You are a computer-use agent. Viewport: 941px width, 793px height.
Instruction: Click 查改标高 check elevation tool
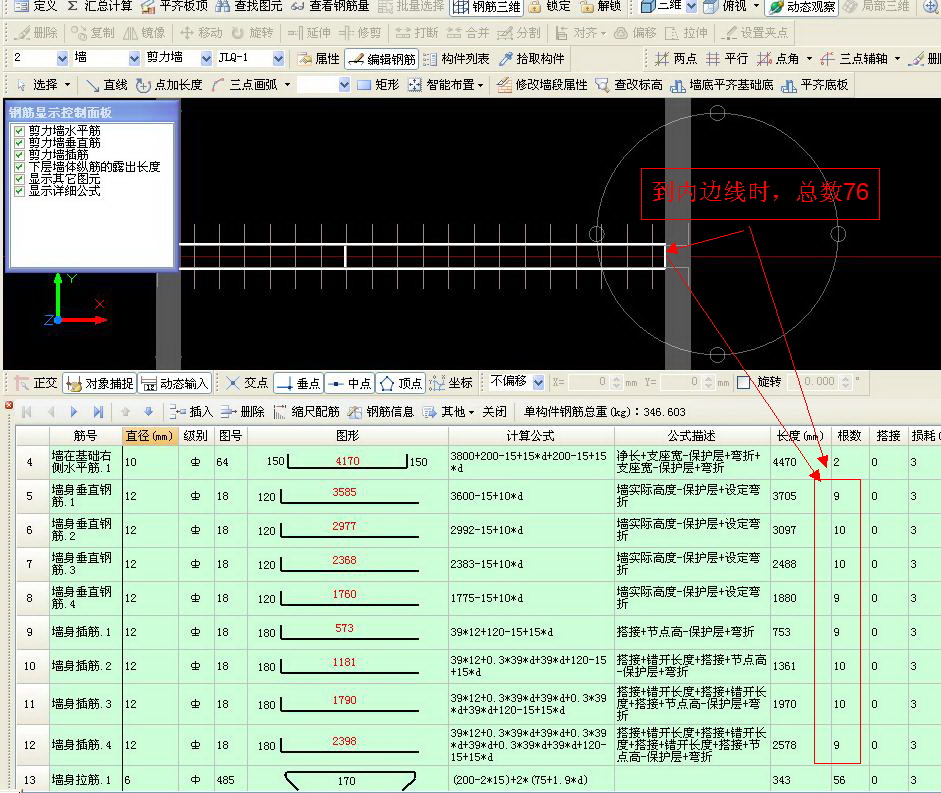[x=629, y=85]
